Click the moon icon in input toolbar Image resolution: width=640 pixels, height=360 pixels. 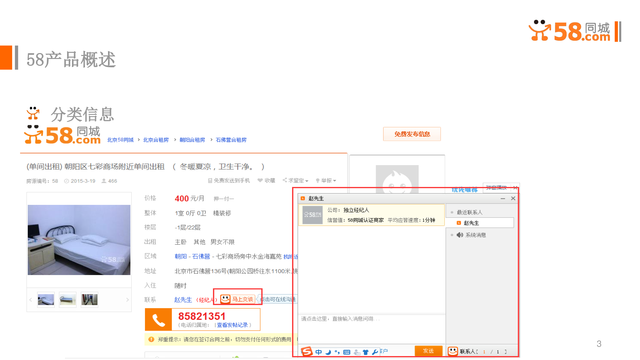(x=328, y=352)
